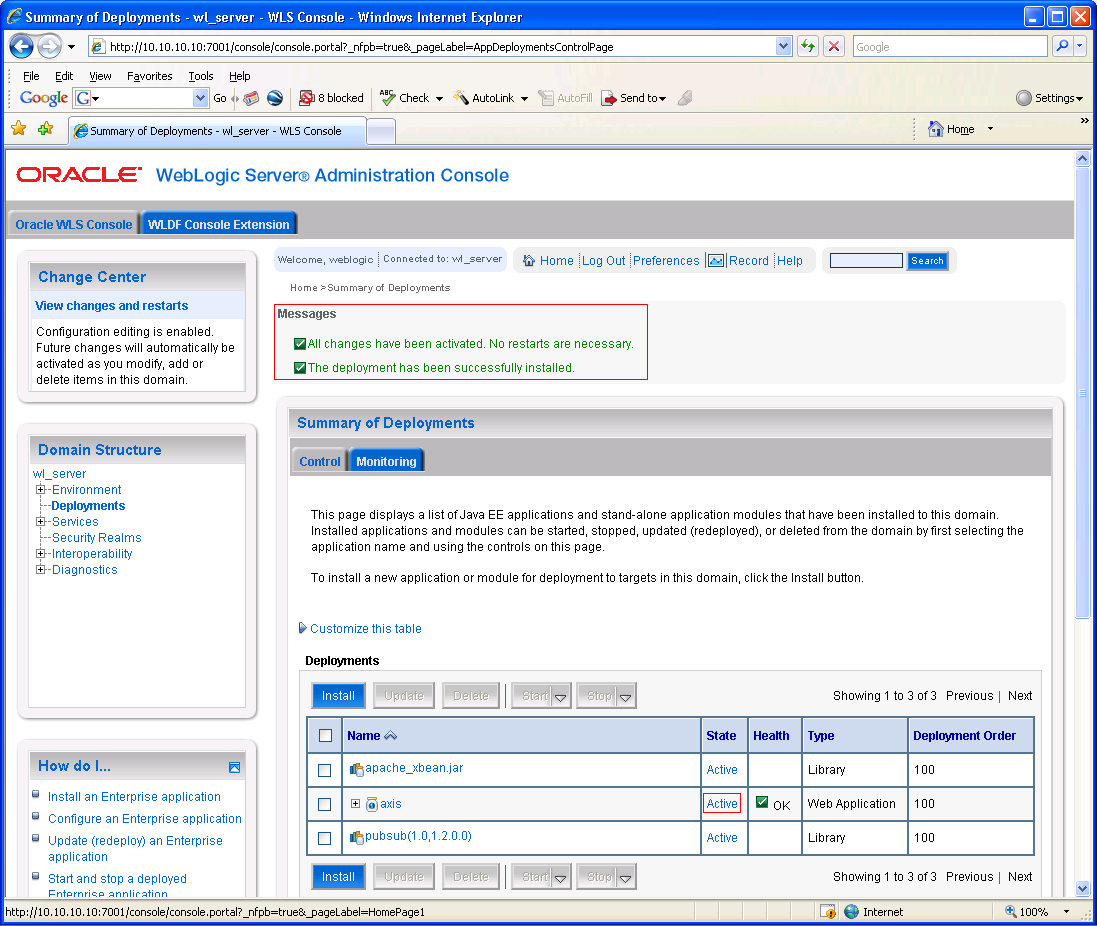
Task: Check the axis deployment row checkbox
Action: (325, 804)
